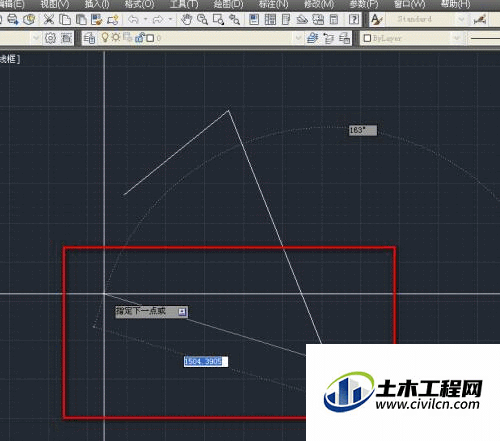Open the Sheet Set Manager icon

pyautogui.click(x=302, y=19)
